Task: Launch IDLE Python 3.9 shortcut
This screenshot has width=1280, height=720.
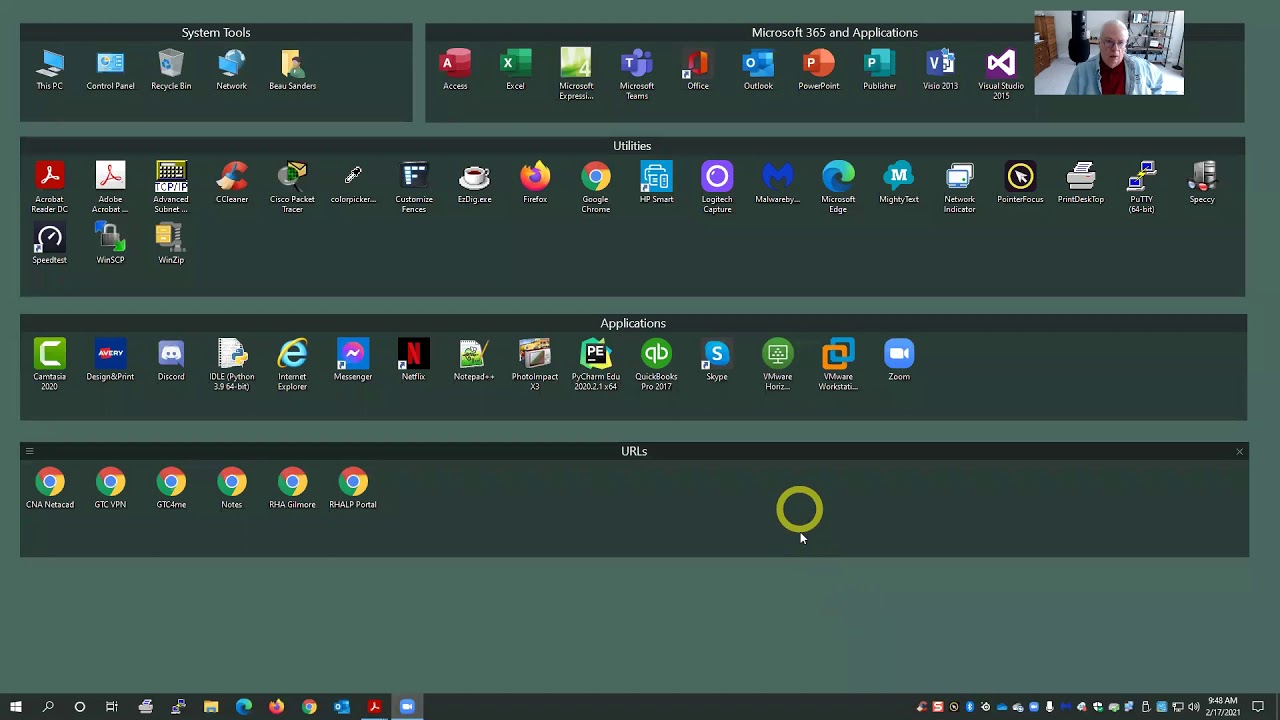Action: (231, 364)
